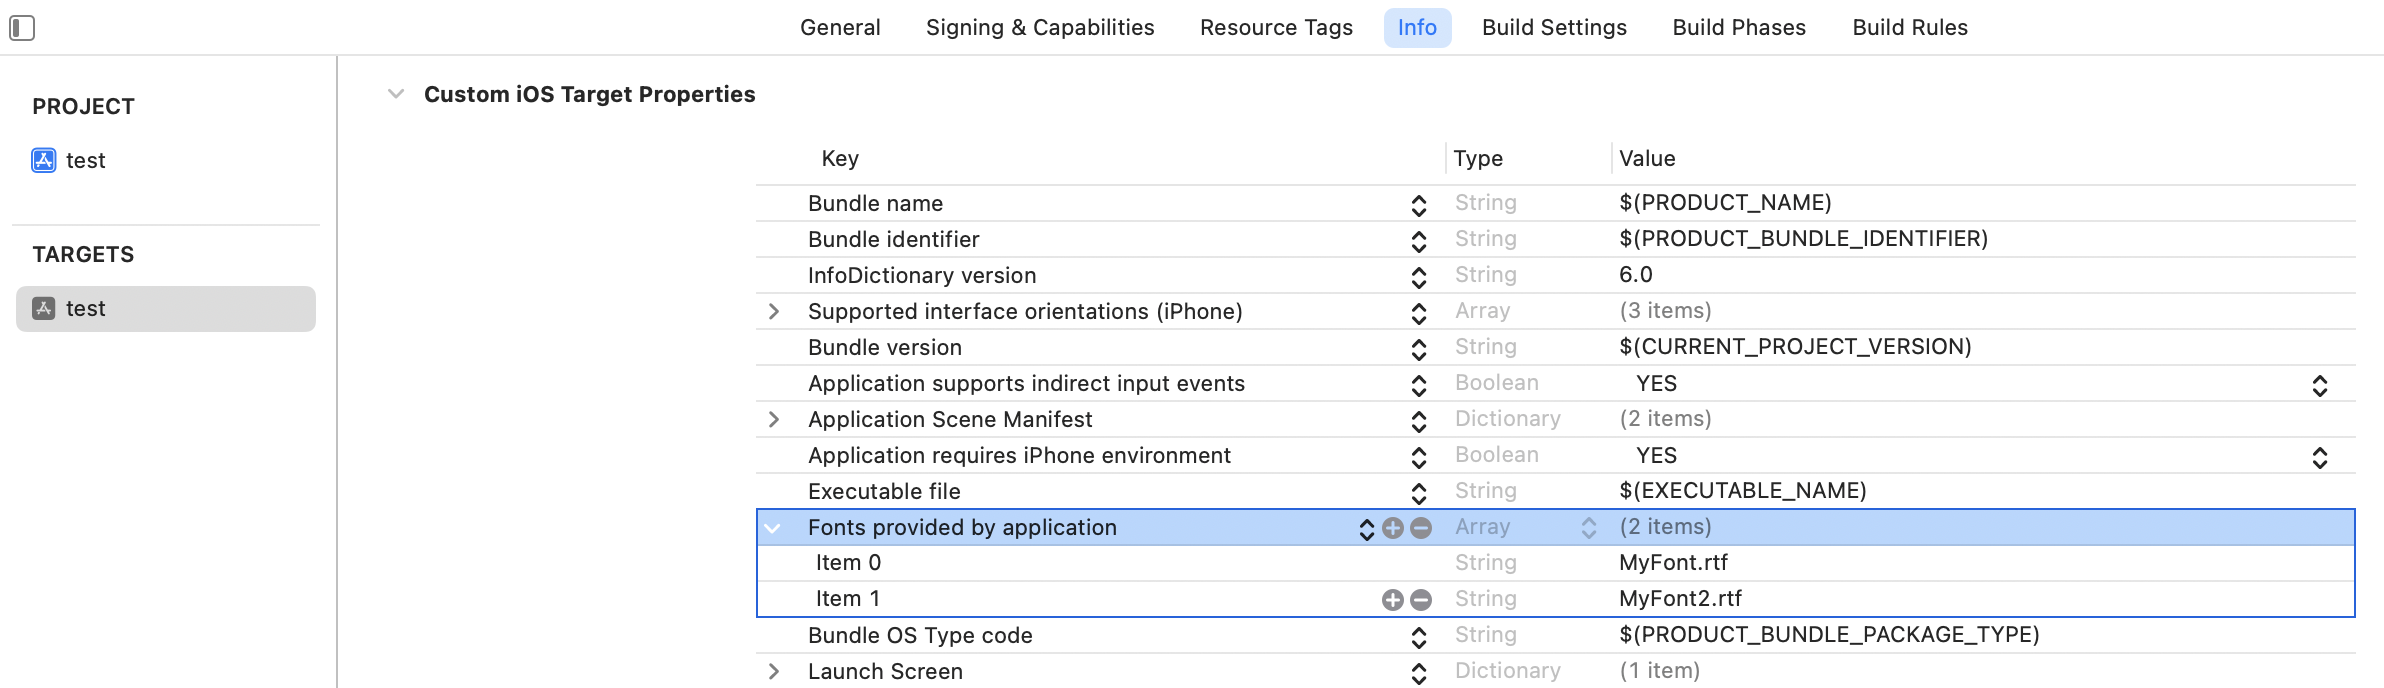Image resolution: width=2384 pixels, height=688 pixels.
Task: Expand Application Scene Manifest row
Action: [x=773, y=420]
